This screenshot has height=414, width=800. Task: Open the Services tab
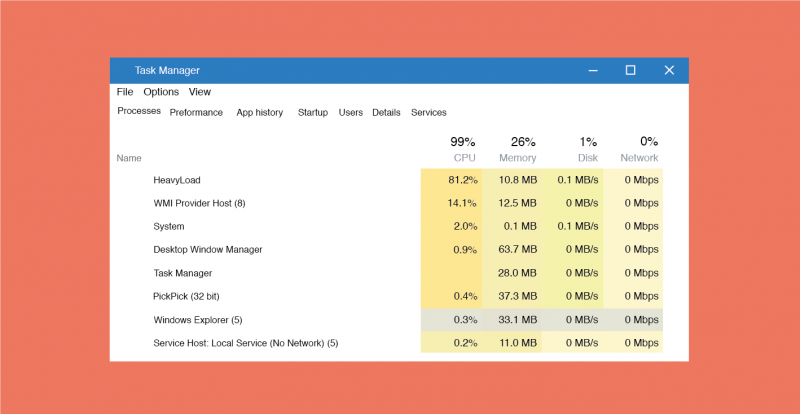tap(428, 113)
